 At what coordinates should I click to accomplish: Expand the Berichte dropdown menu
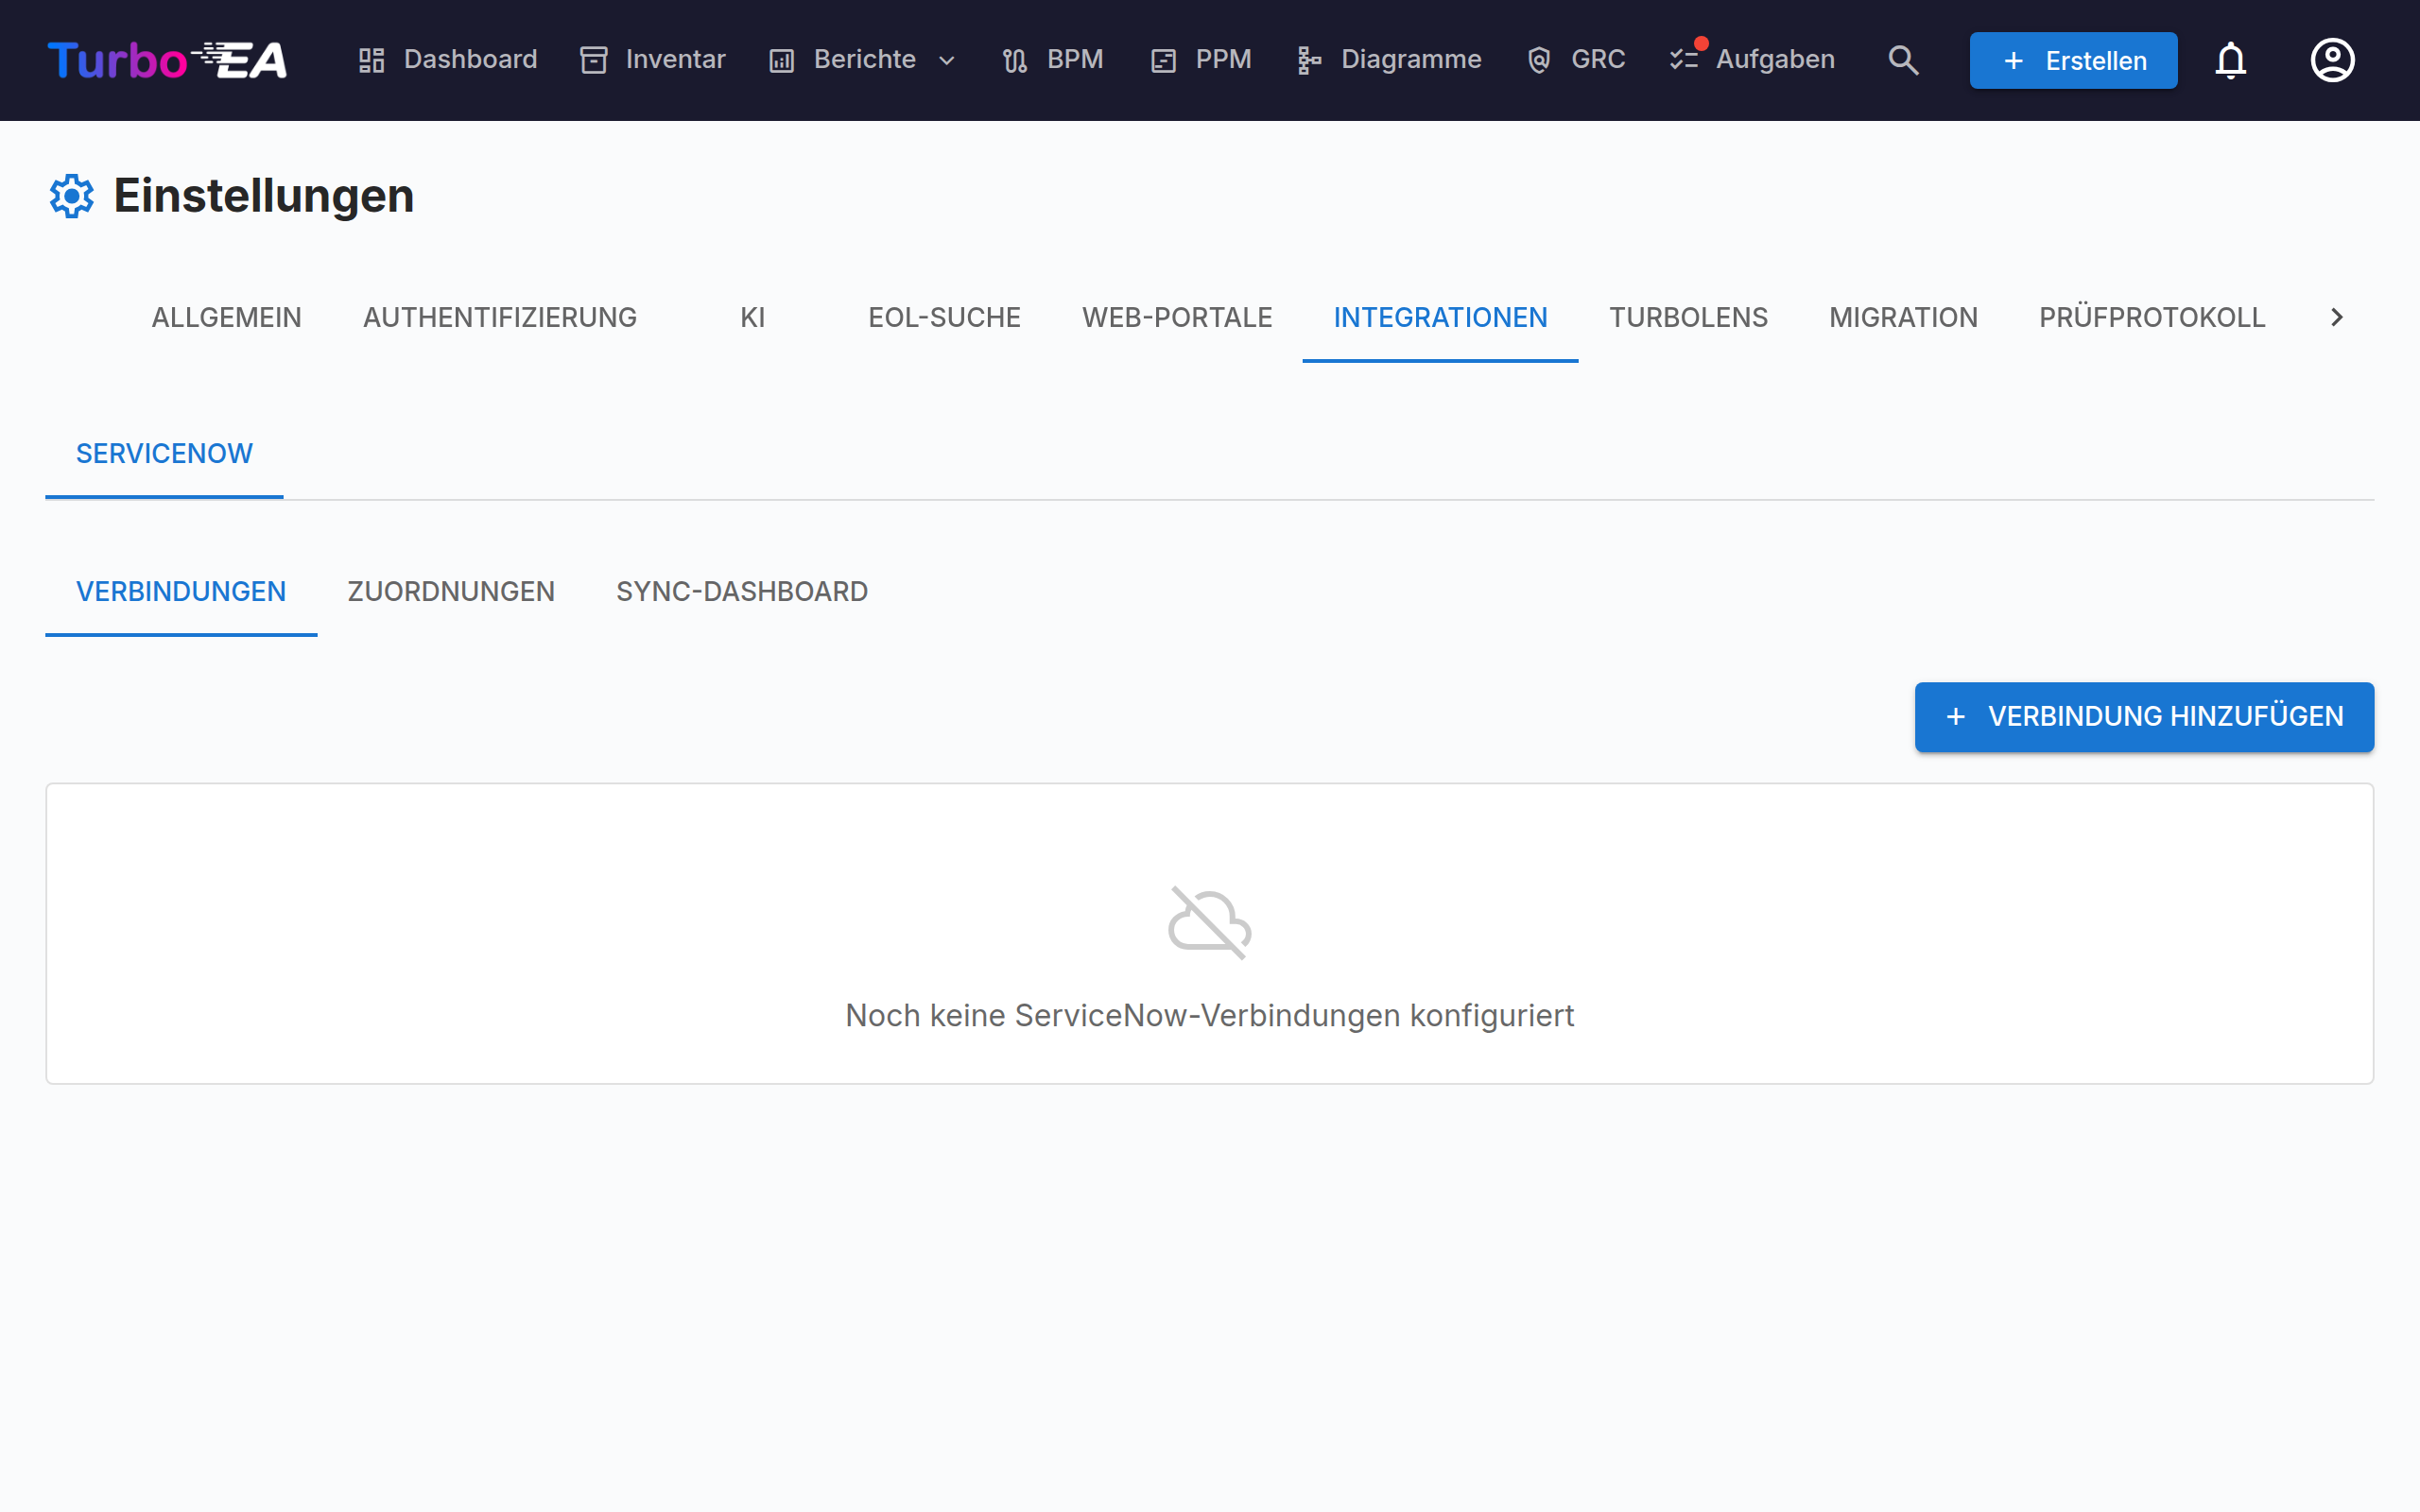pos(863,60)
